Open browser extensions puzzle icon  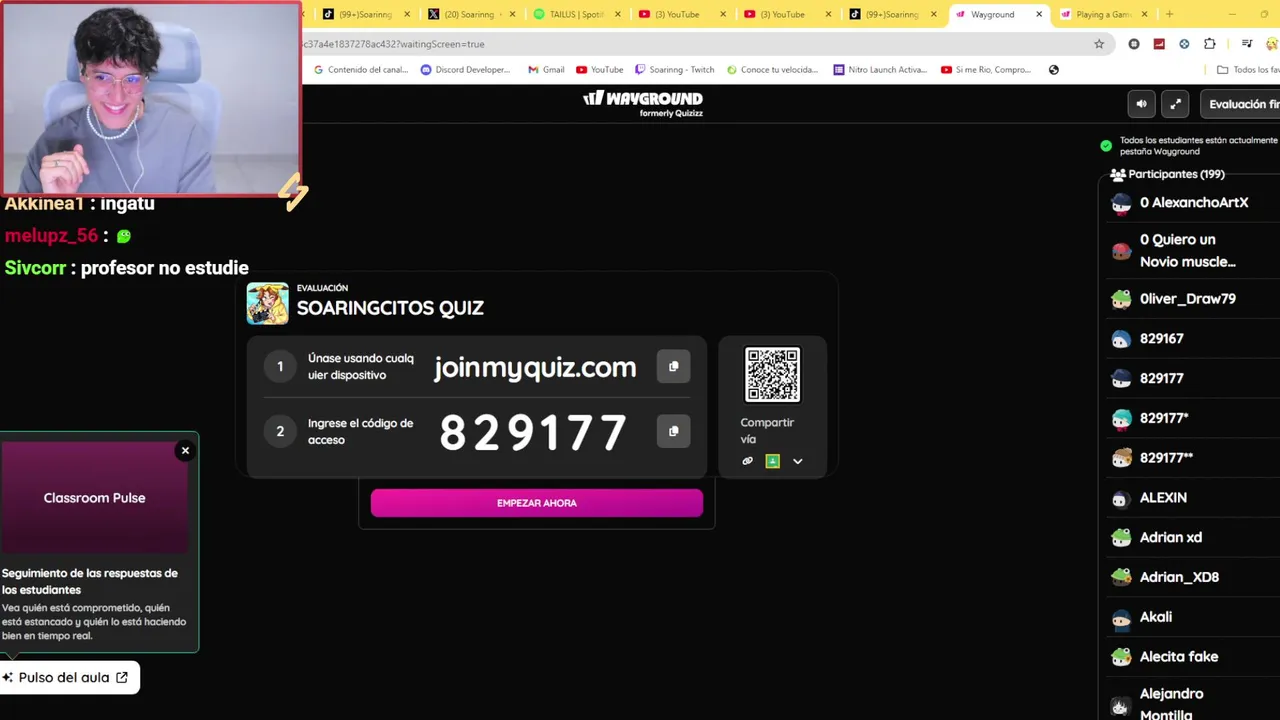pyautogui.click(x=1209, y=44)
